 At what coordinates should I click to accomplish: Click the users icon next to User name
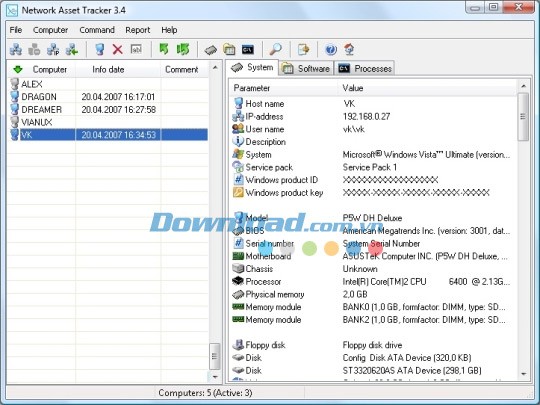[x=238, y=129]
